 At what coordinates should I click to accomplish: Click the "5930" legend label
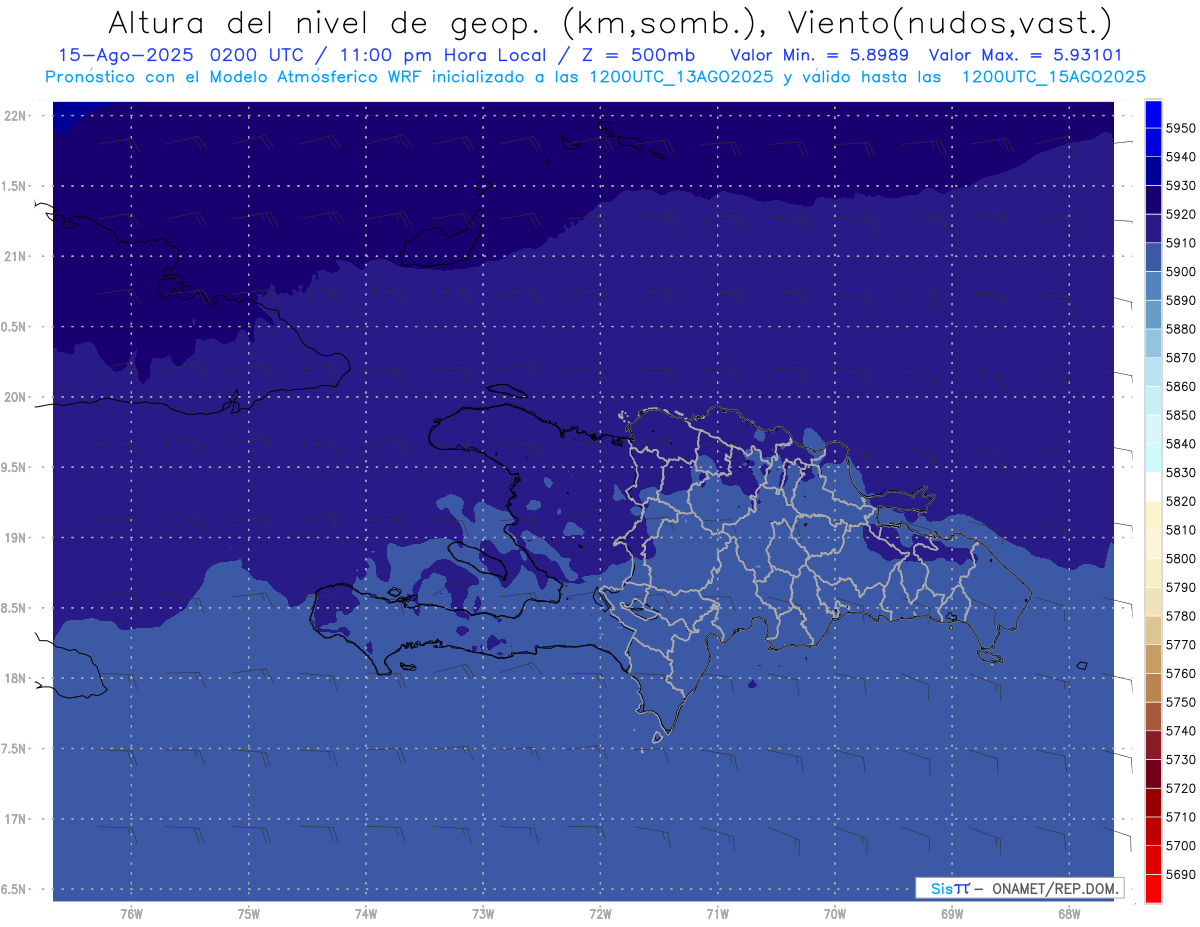click(1180, 186)
